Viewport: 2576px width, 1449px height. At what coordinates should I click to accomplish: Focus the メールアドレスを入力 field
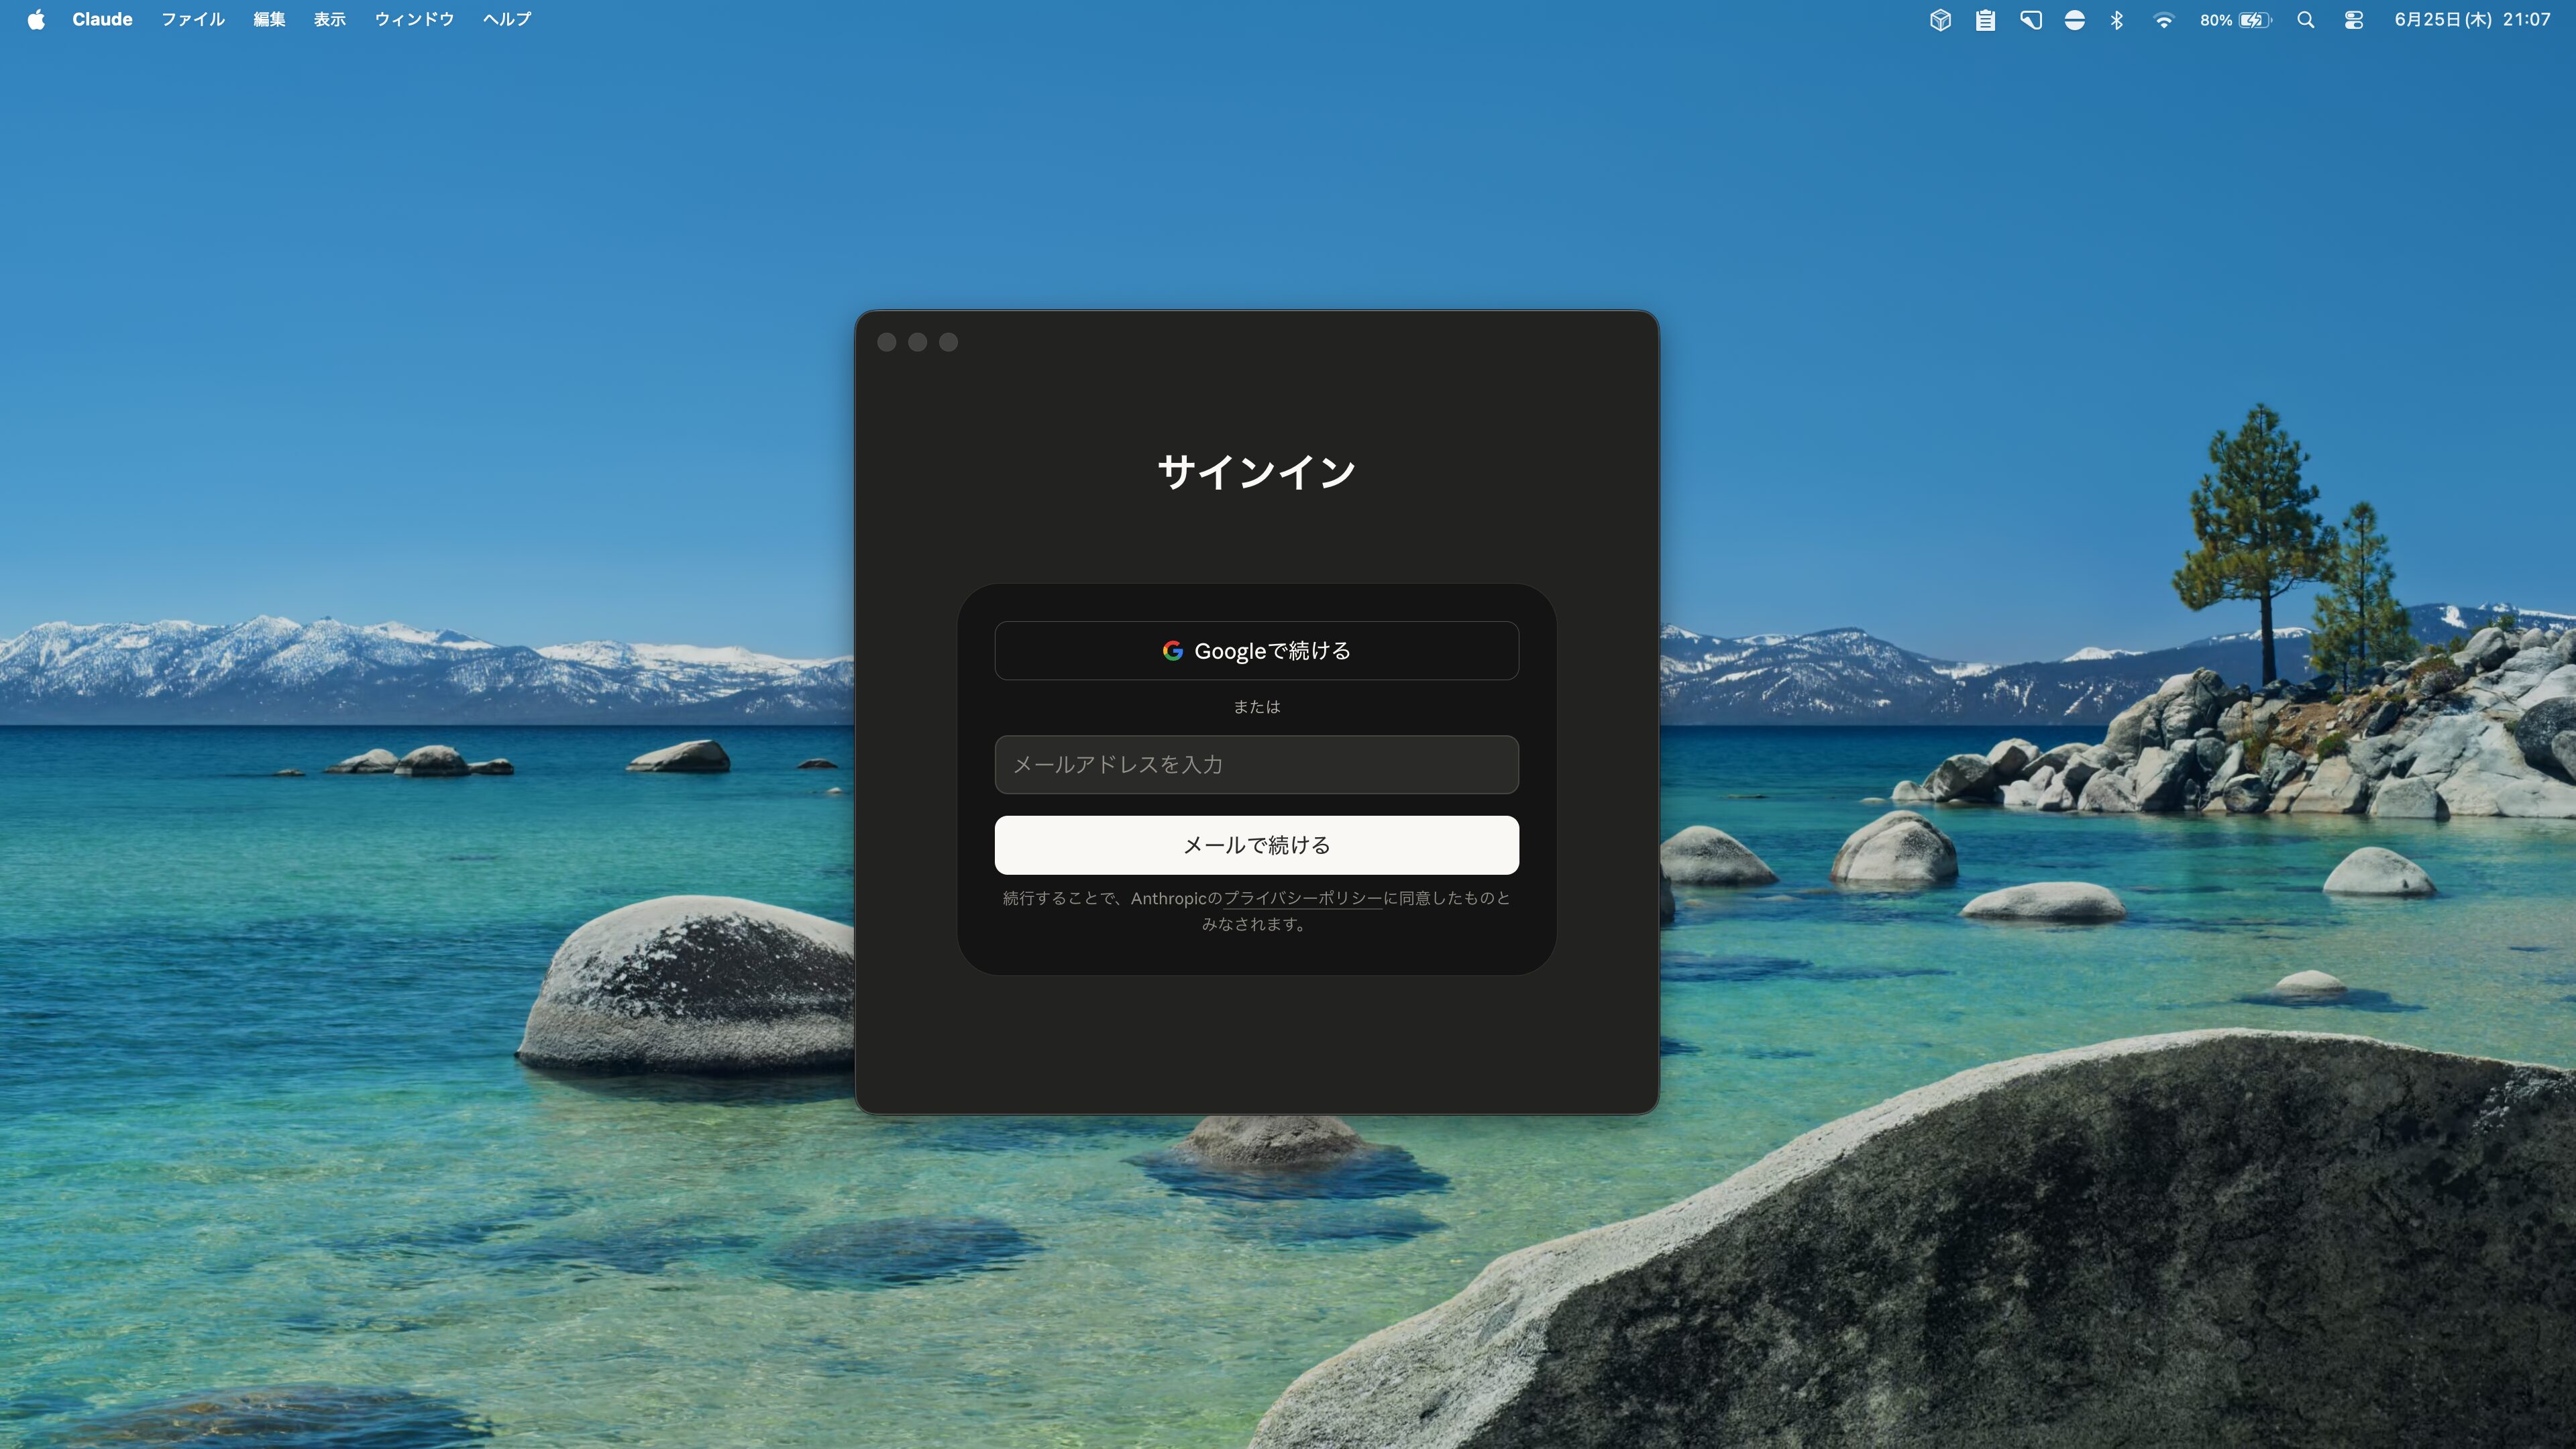pos(1257,765)
